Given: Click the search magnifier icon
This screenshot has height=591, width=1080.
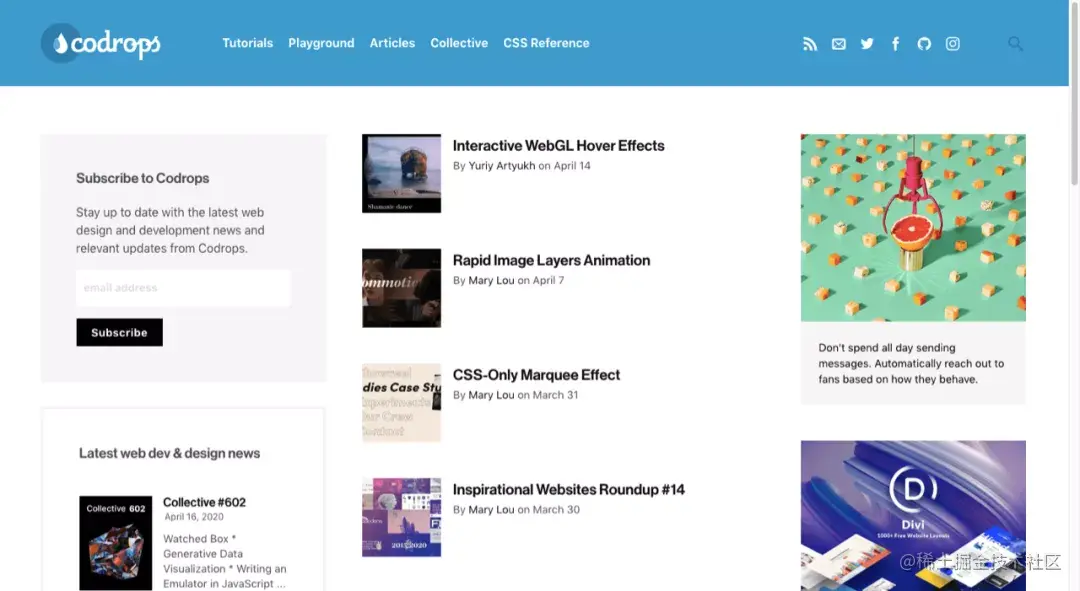Looking at the screenshot, I should 1015,44.
